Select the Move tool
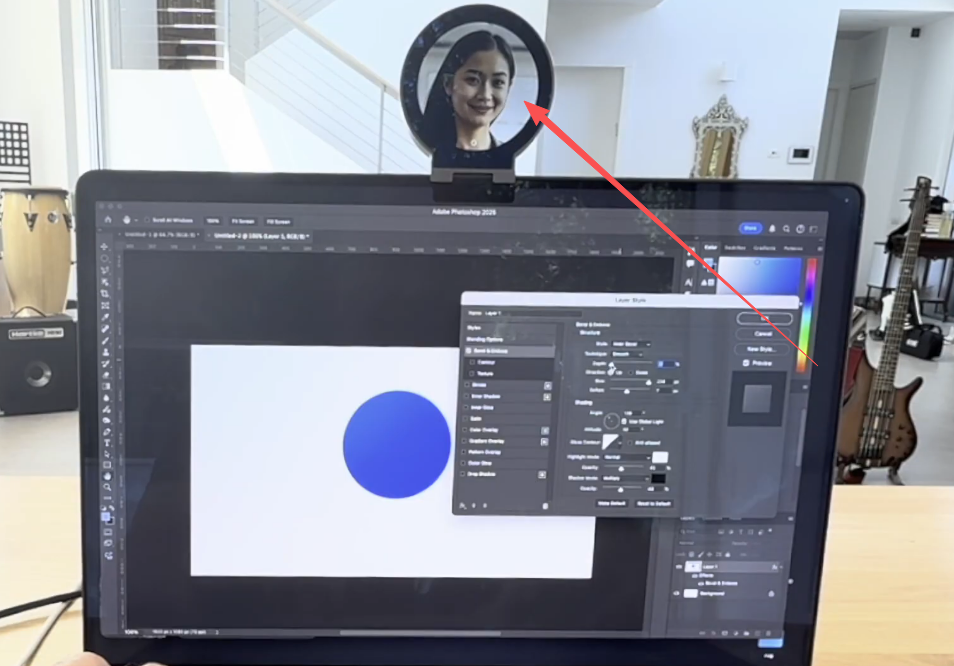This screenshot has width=954, height=666. click(105, 247)
